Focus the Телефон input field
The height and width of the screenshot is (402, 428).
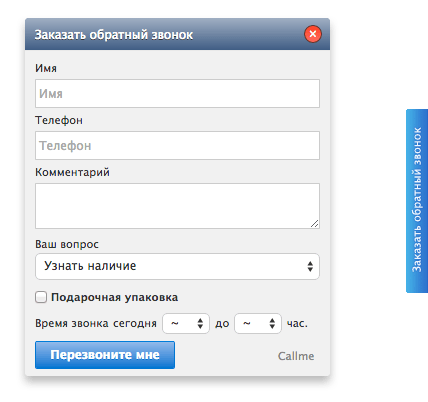[177, 146]
